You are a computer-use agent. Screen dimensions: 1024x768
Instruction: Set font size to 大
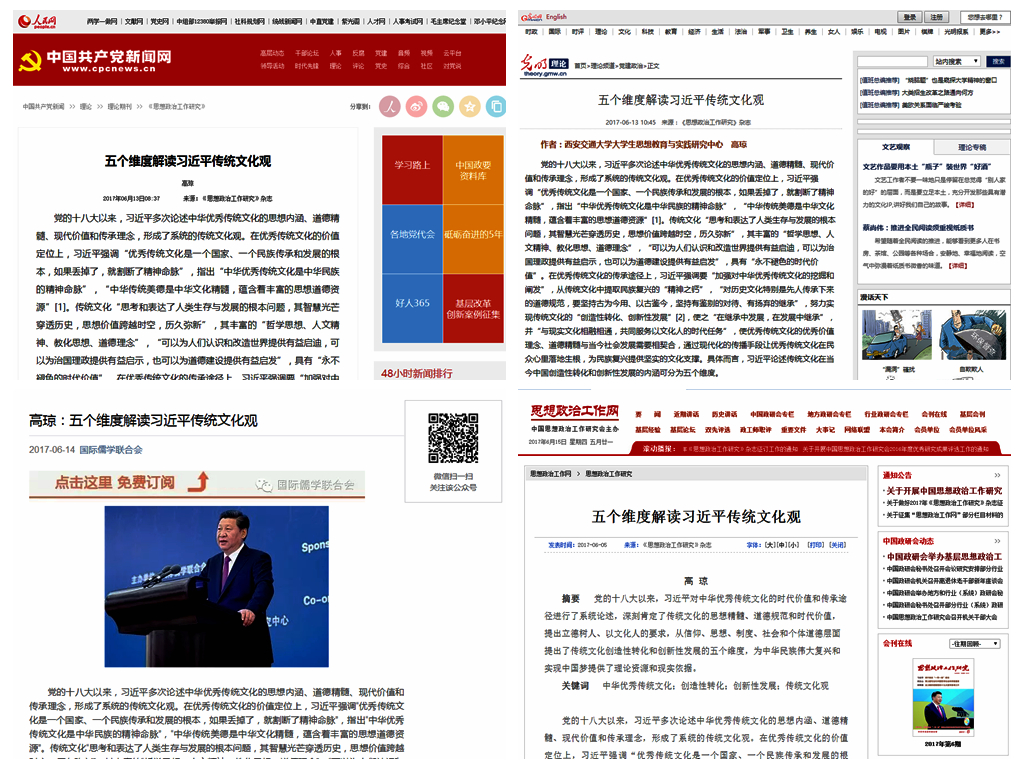click(771, 545)
